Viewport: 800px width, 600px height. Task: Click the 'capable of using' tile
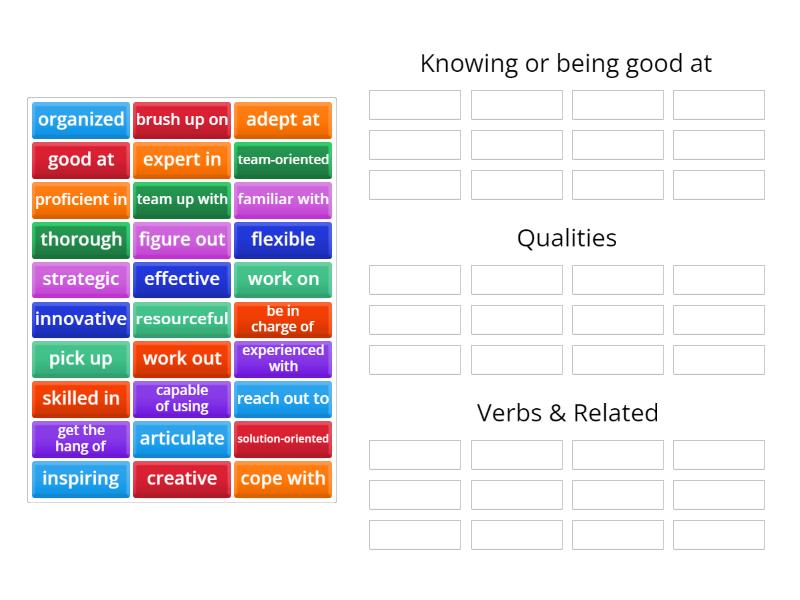click(182, 399)
